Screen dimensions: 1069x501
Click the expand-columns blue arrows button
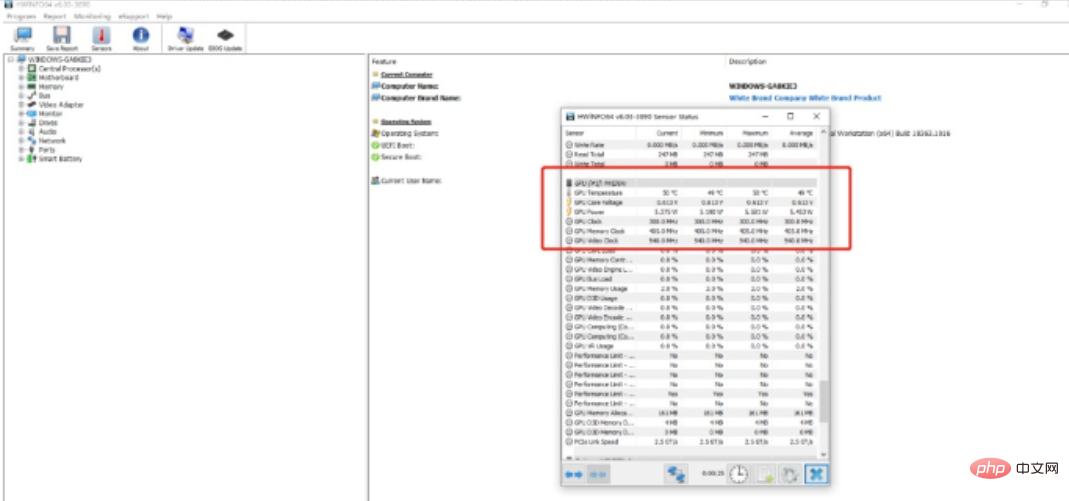[x=574, y=474]
